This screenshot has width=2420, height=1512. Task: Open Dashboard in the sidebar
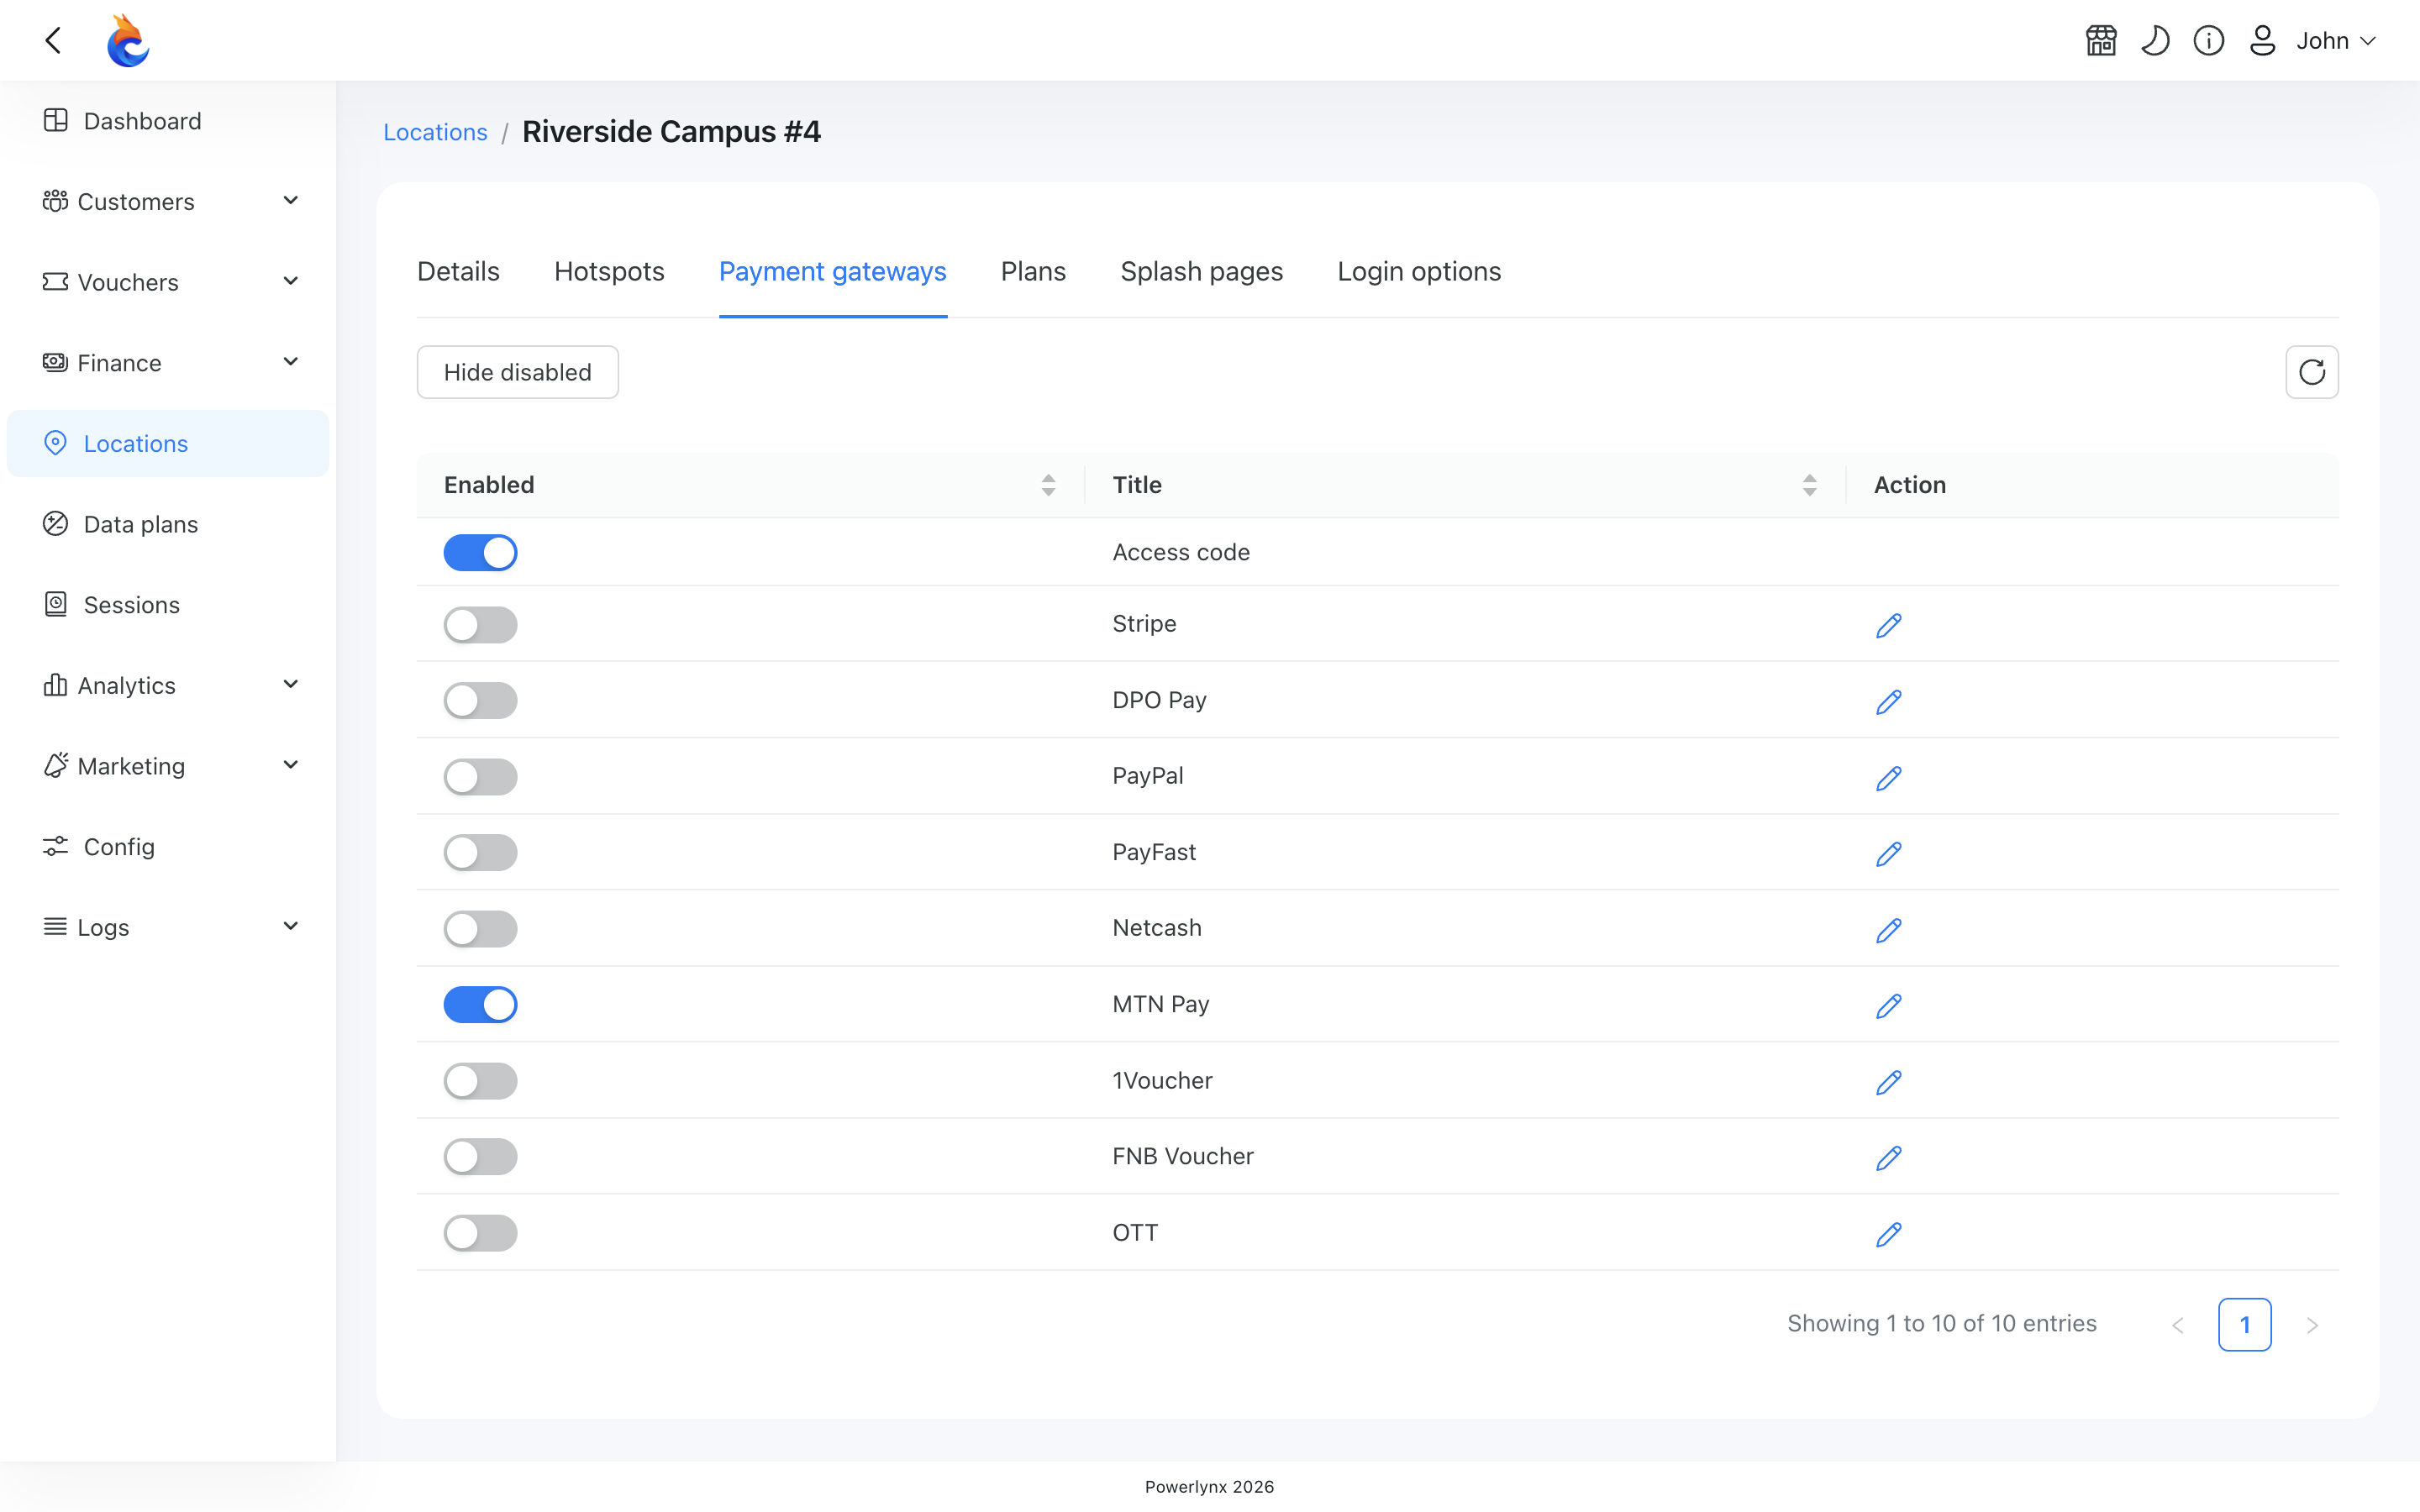pyautogui.click(x=168, y=121)
